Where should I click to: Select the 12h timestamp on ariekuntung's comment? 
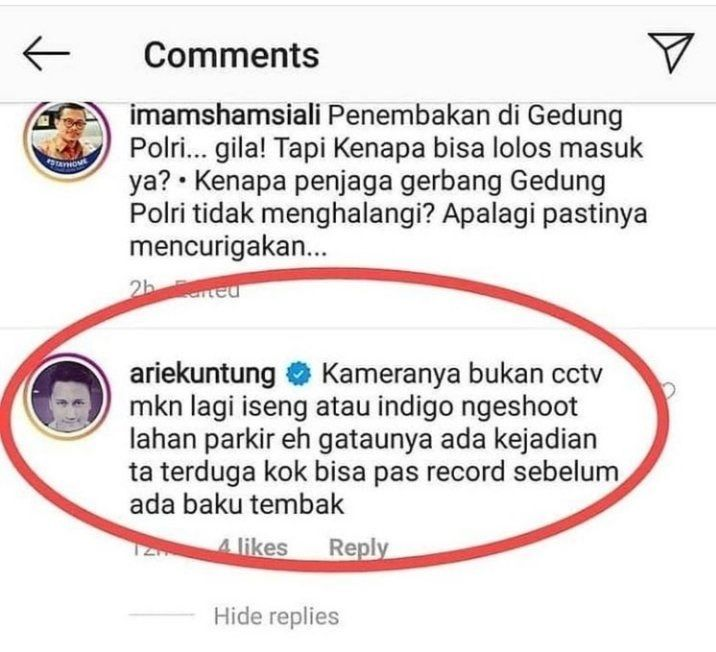[147, 547]
